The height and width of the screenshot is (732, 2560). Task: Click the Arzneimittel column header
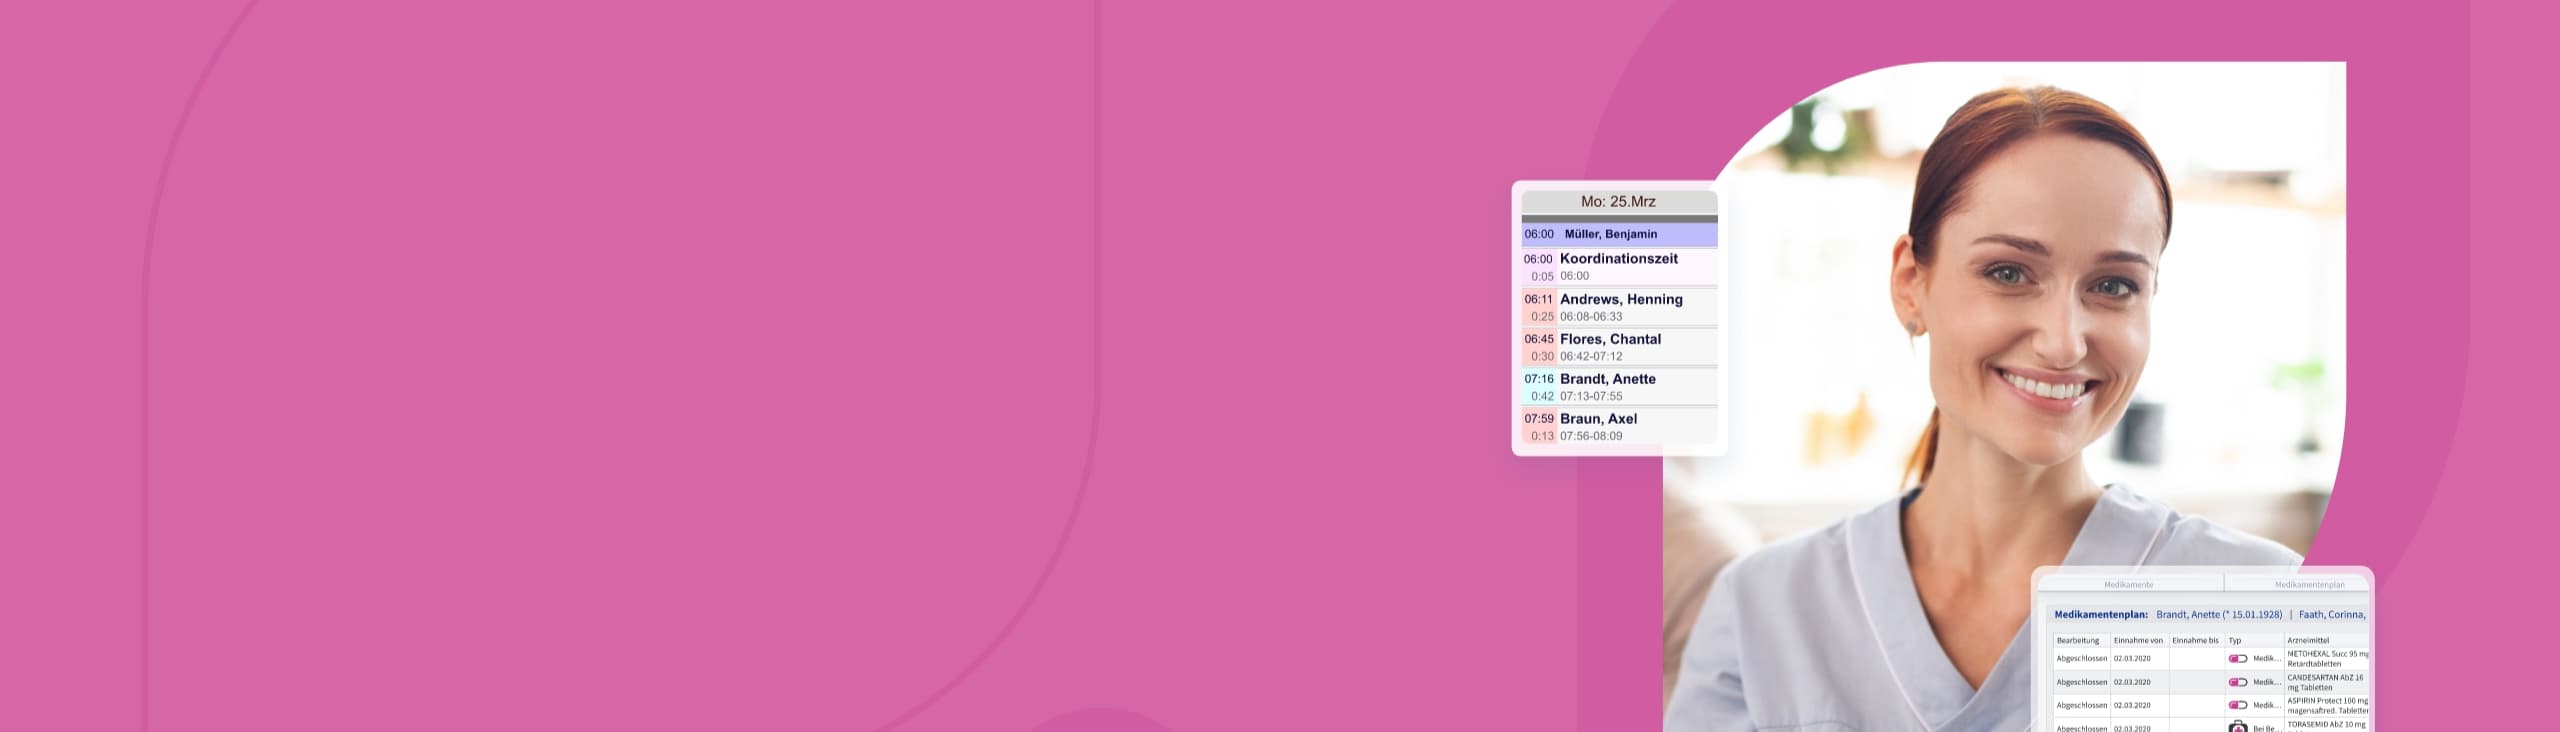tap(2308, 640)
